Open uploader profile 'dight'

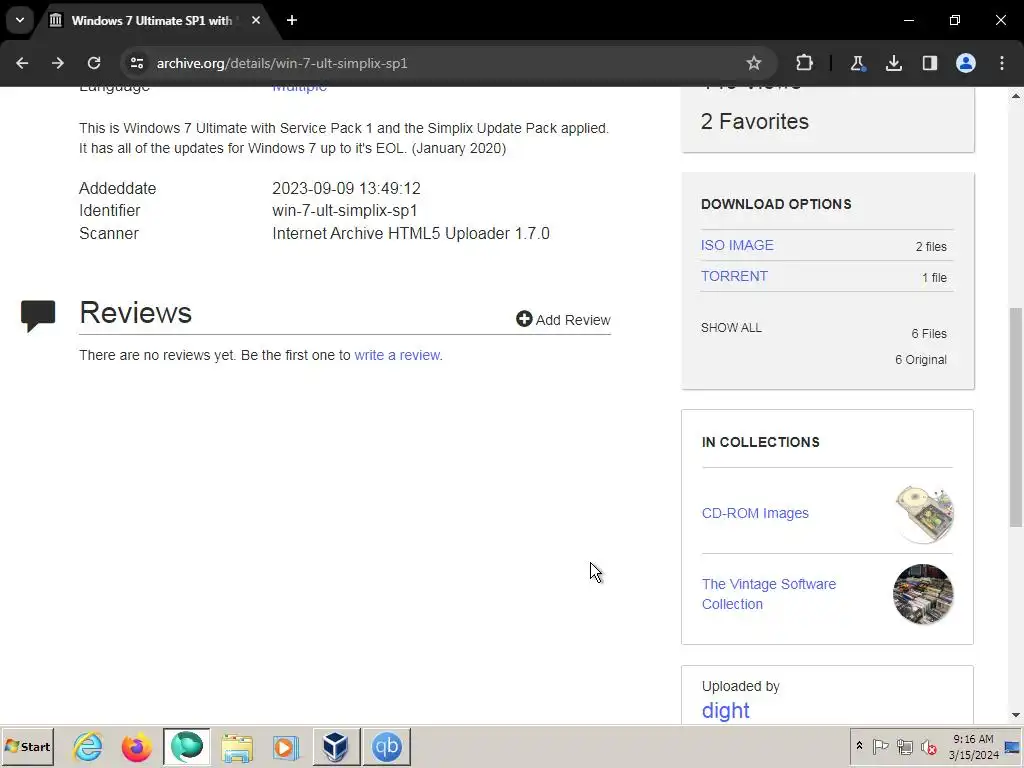coord(726,711)
